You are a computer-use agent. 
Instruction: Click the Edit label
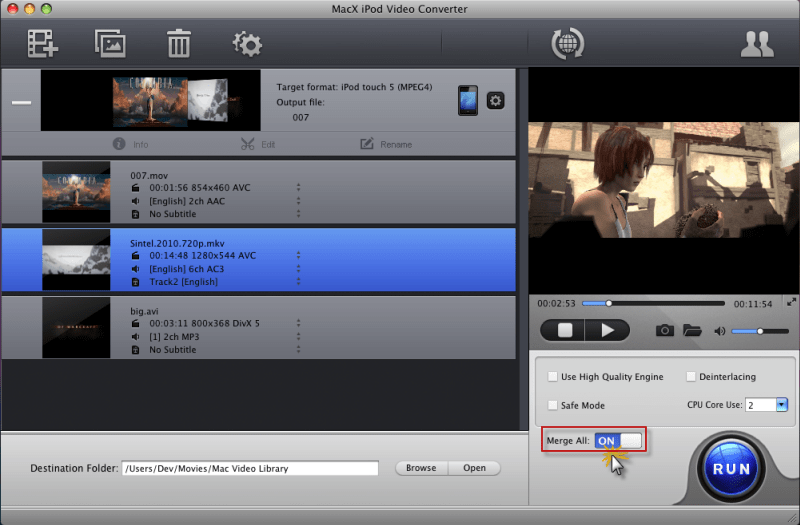pos(268,144)
